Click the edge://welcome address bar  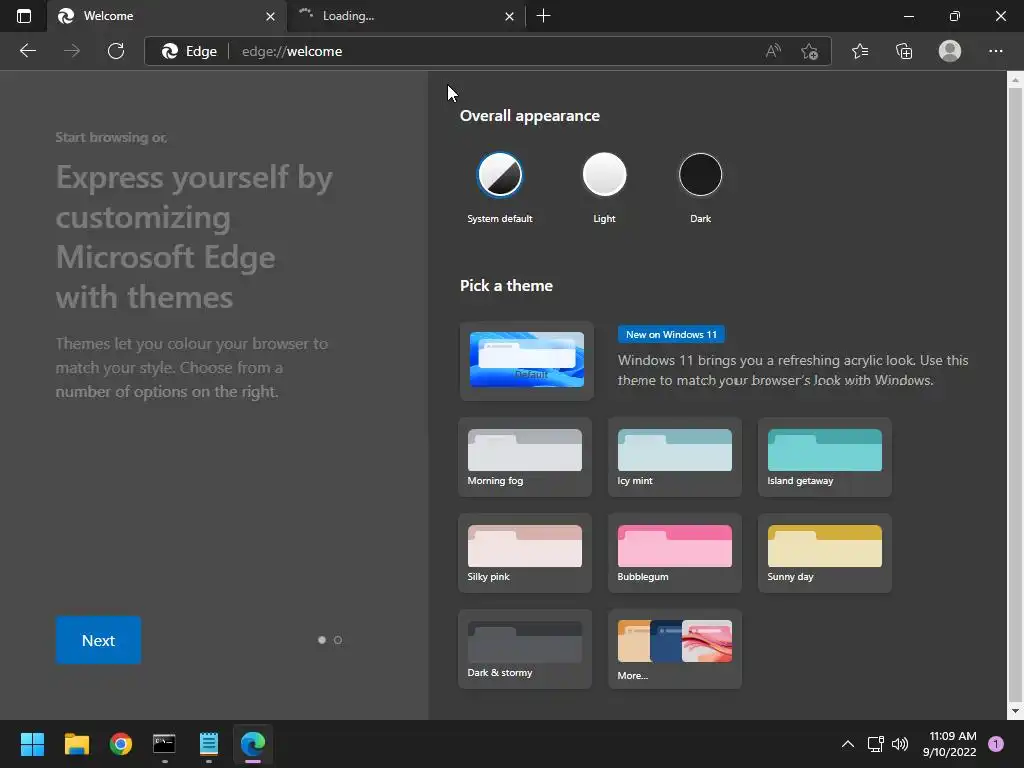point(488,51)
